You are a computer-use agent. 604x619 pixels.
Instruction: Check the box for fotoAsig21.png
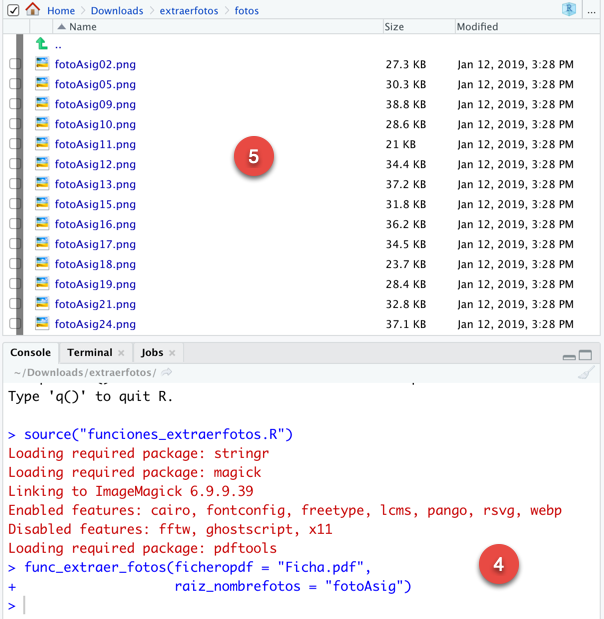click(15, 304)
